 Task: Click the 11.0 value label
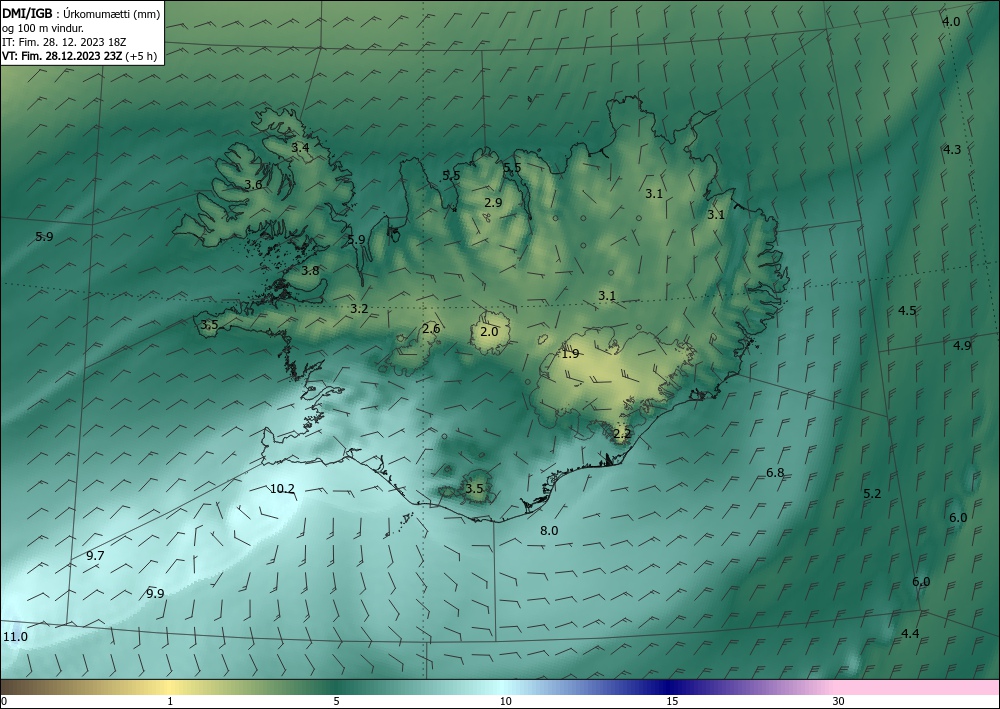pos(15,637)
